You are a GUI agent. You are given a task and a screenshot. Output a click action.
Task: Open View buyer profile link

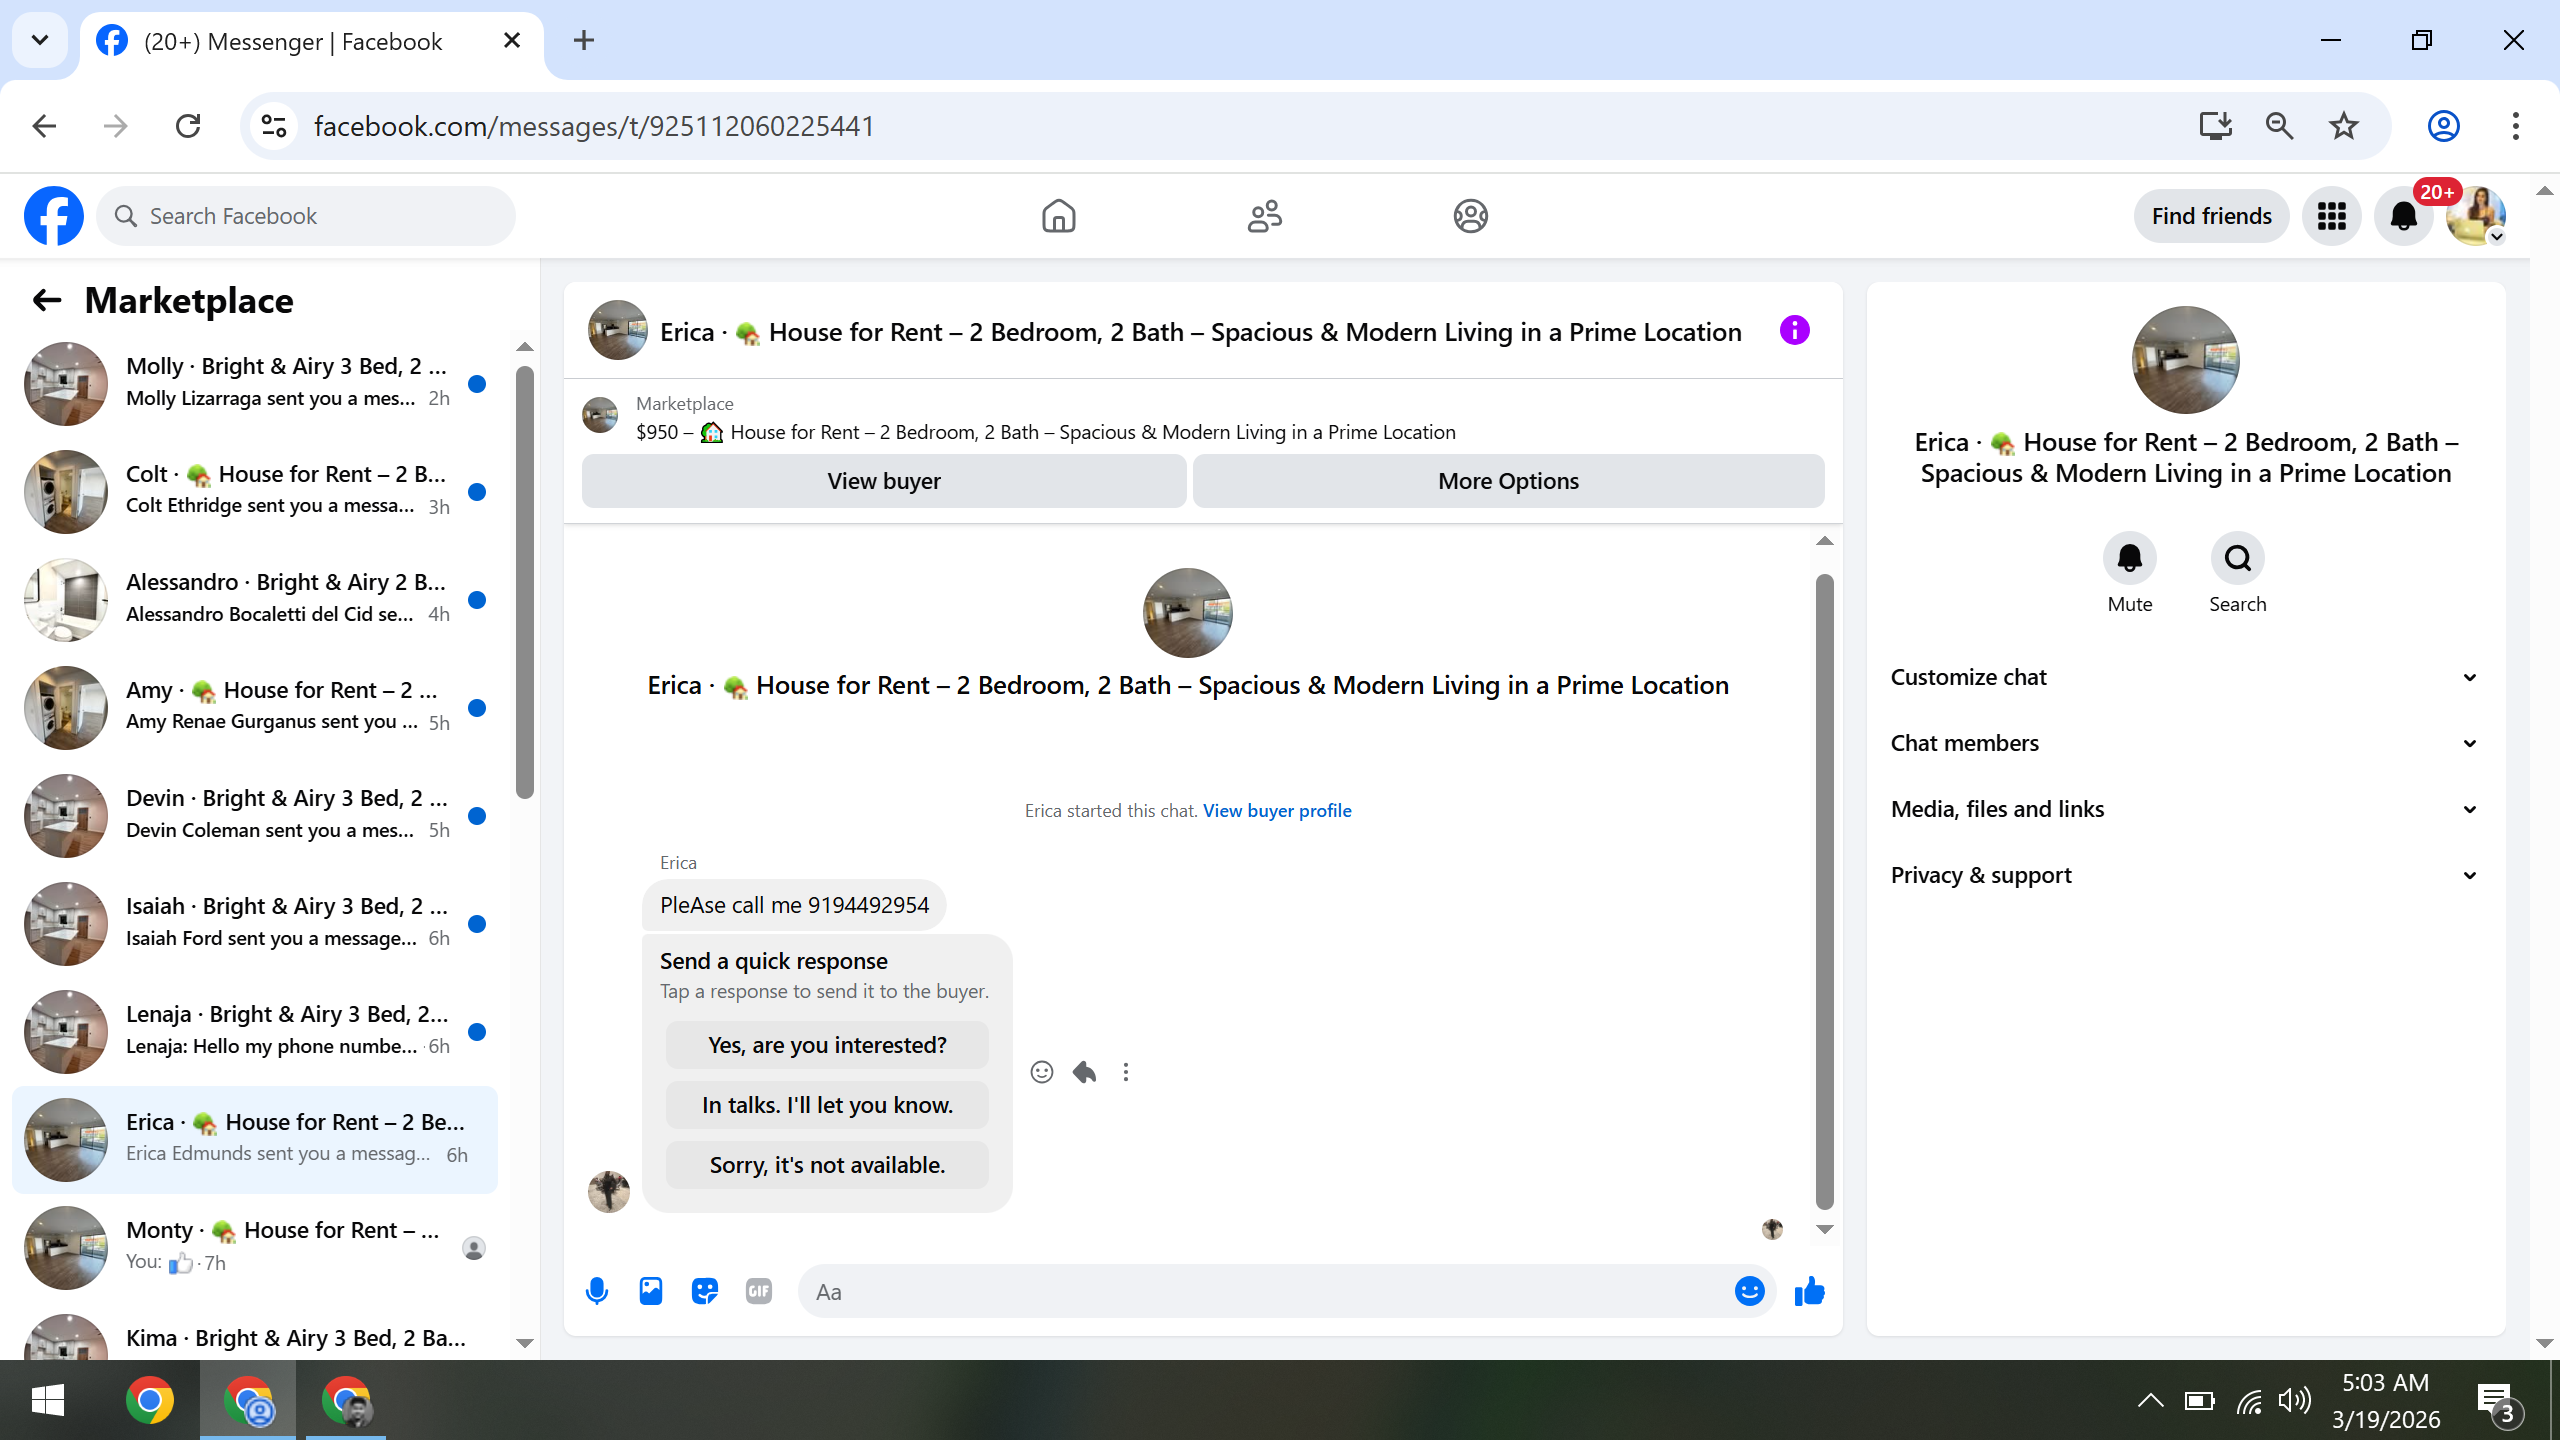click(x=1277, y=811)
